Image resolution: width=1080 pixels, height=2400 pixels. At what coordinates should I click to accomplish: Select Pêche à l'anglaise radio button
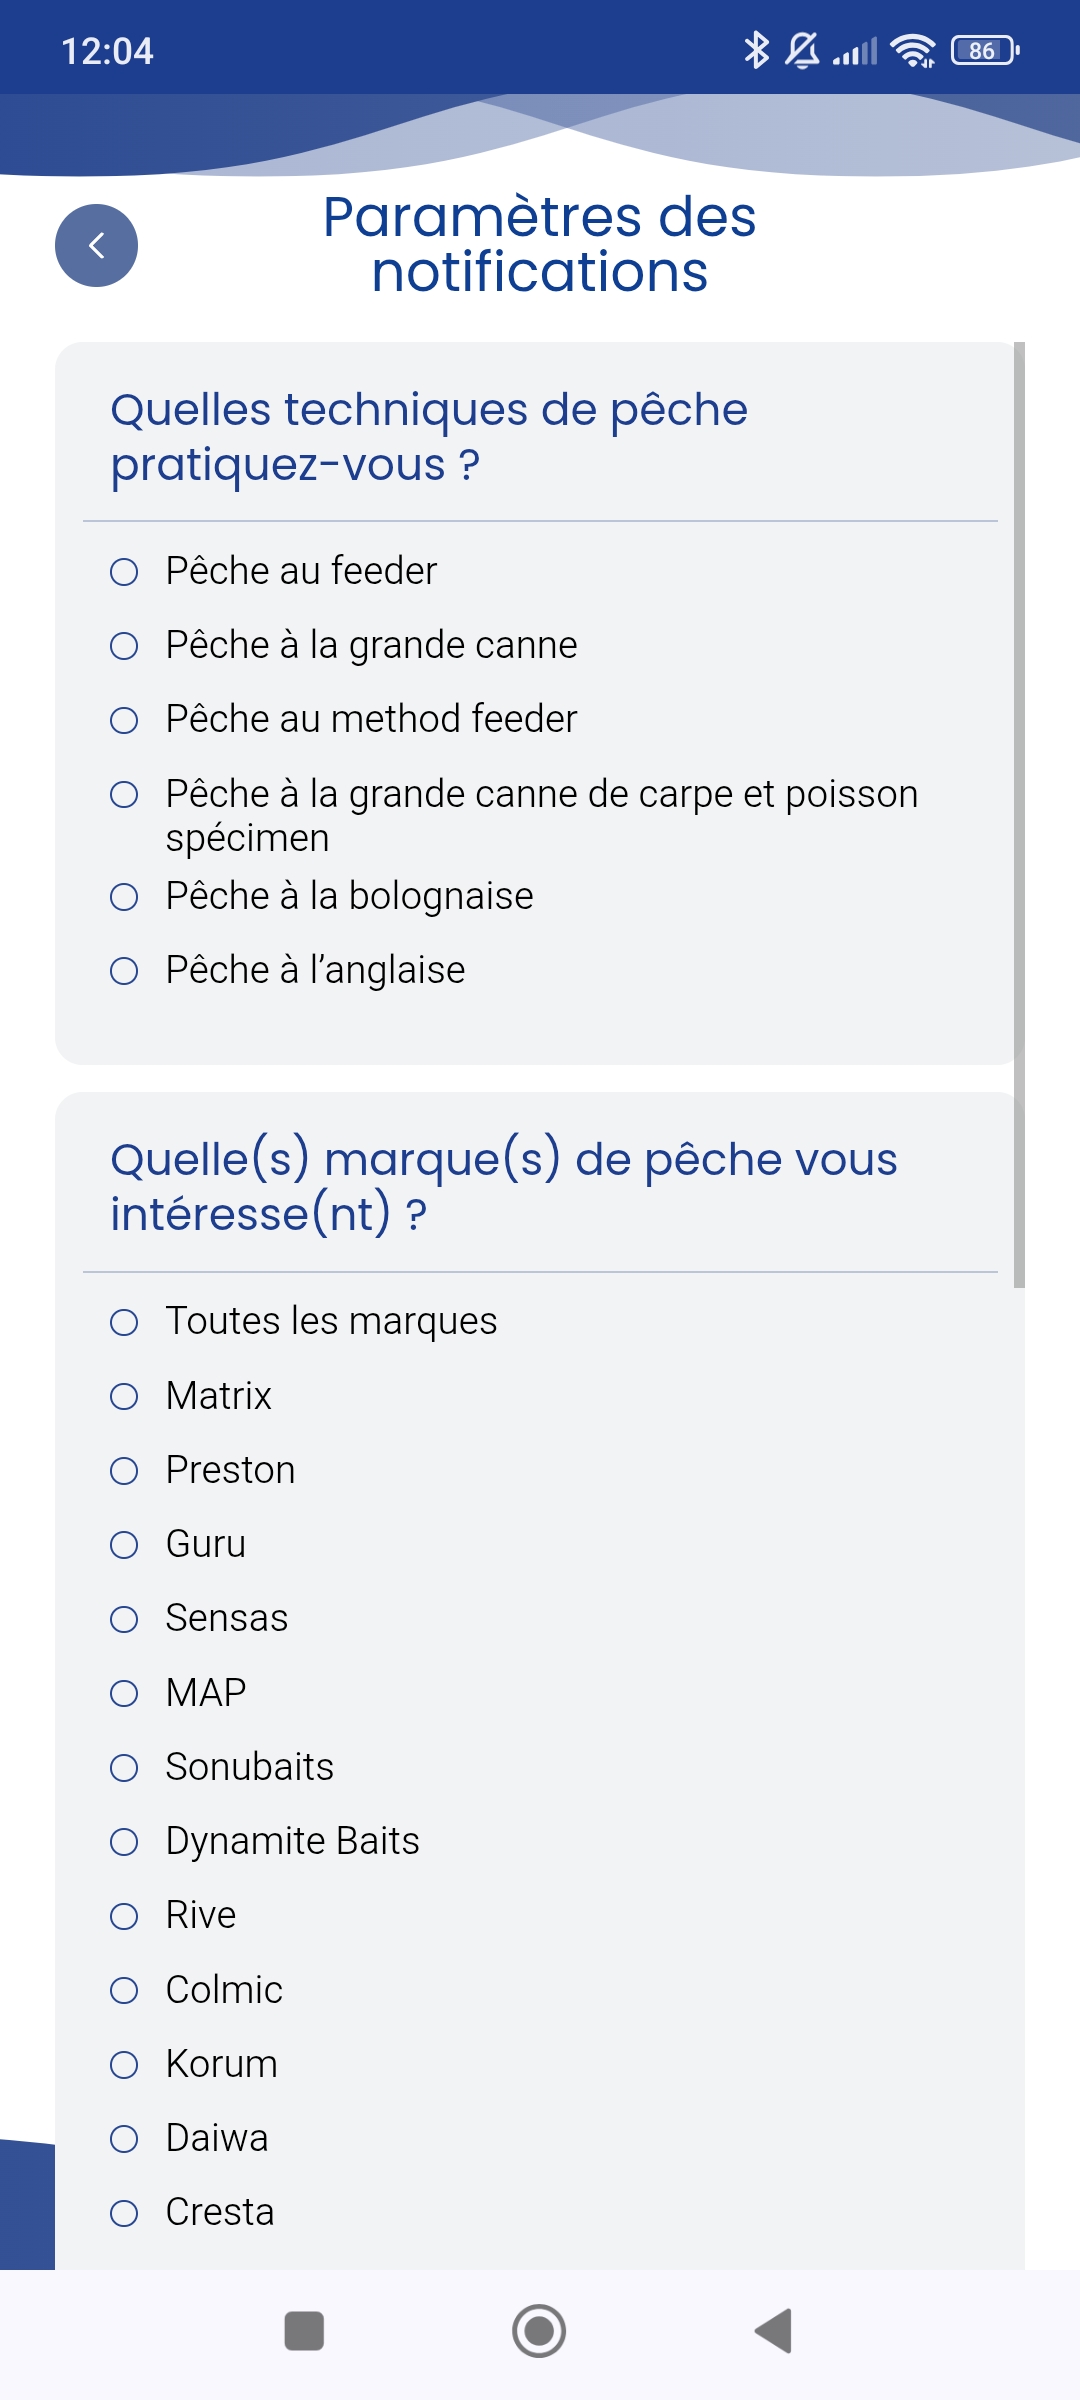(124, 971)
